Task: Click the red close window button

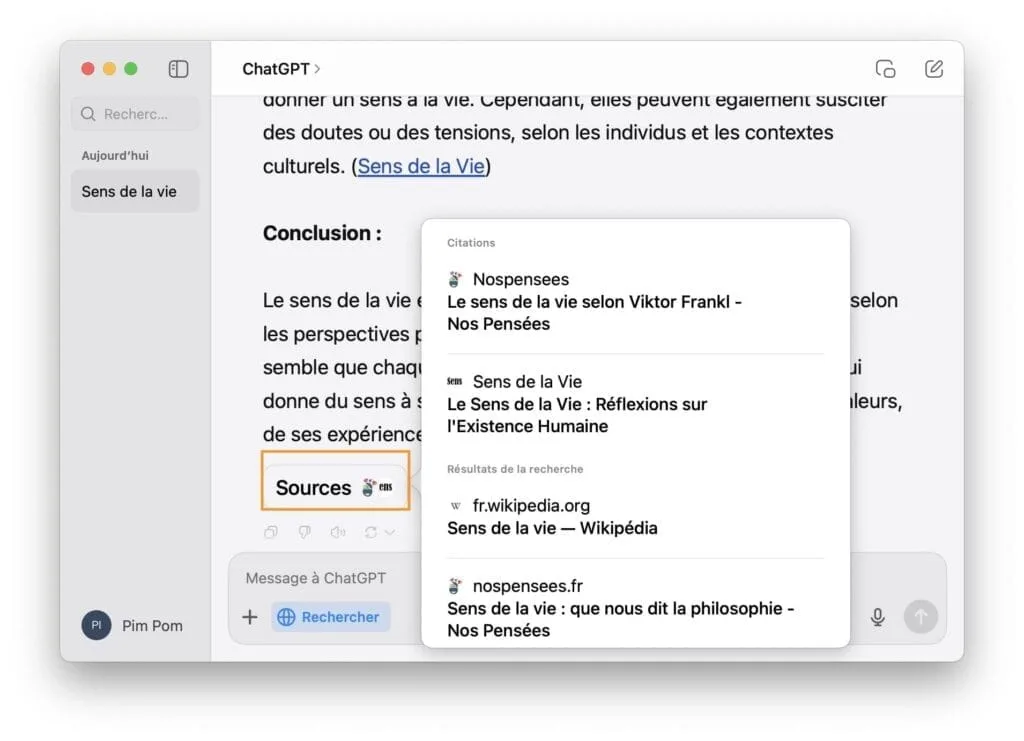Action: point(88,69)
